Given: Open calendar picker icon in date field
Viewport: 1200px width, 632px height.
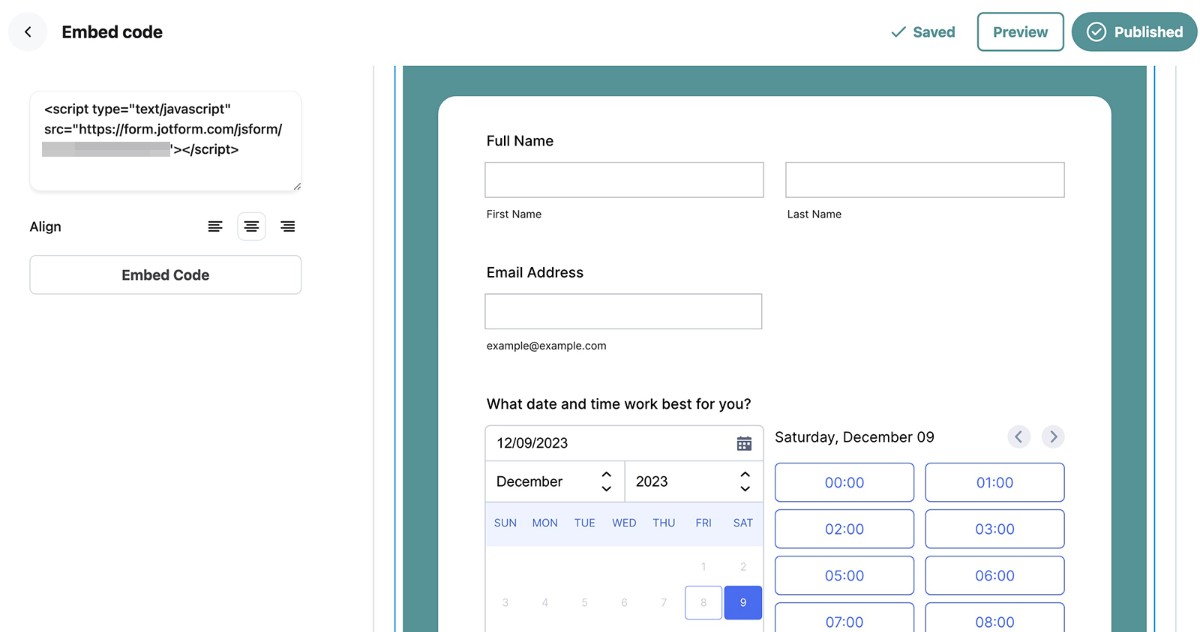Looking at the screenshot, I should point(744,443).
